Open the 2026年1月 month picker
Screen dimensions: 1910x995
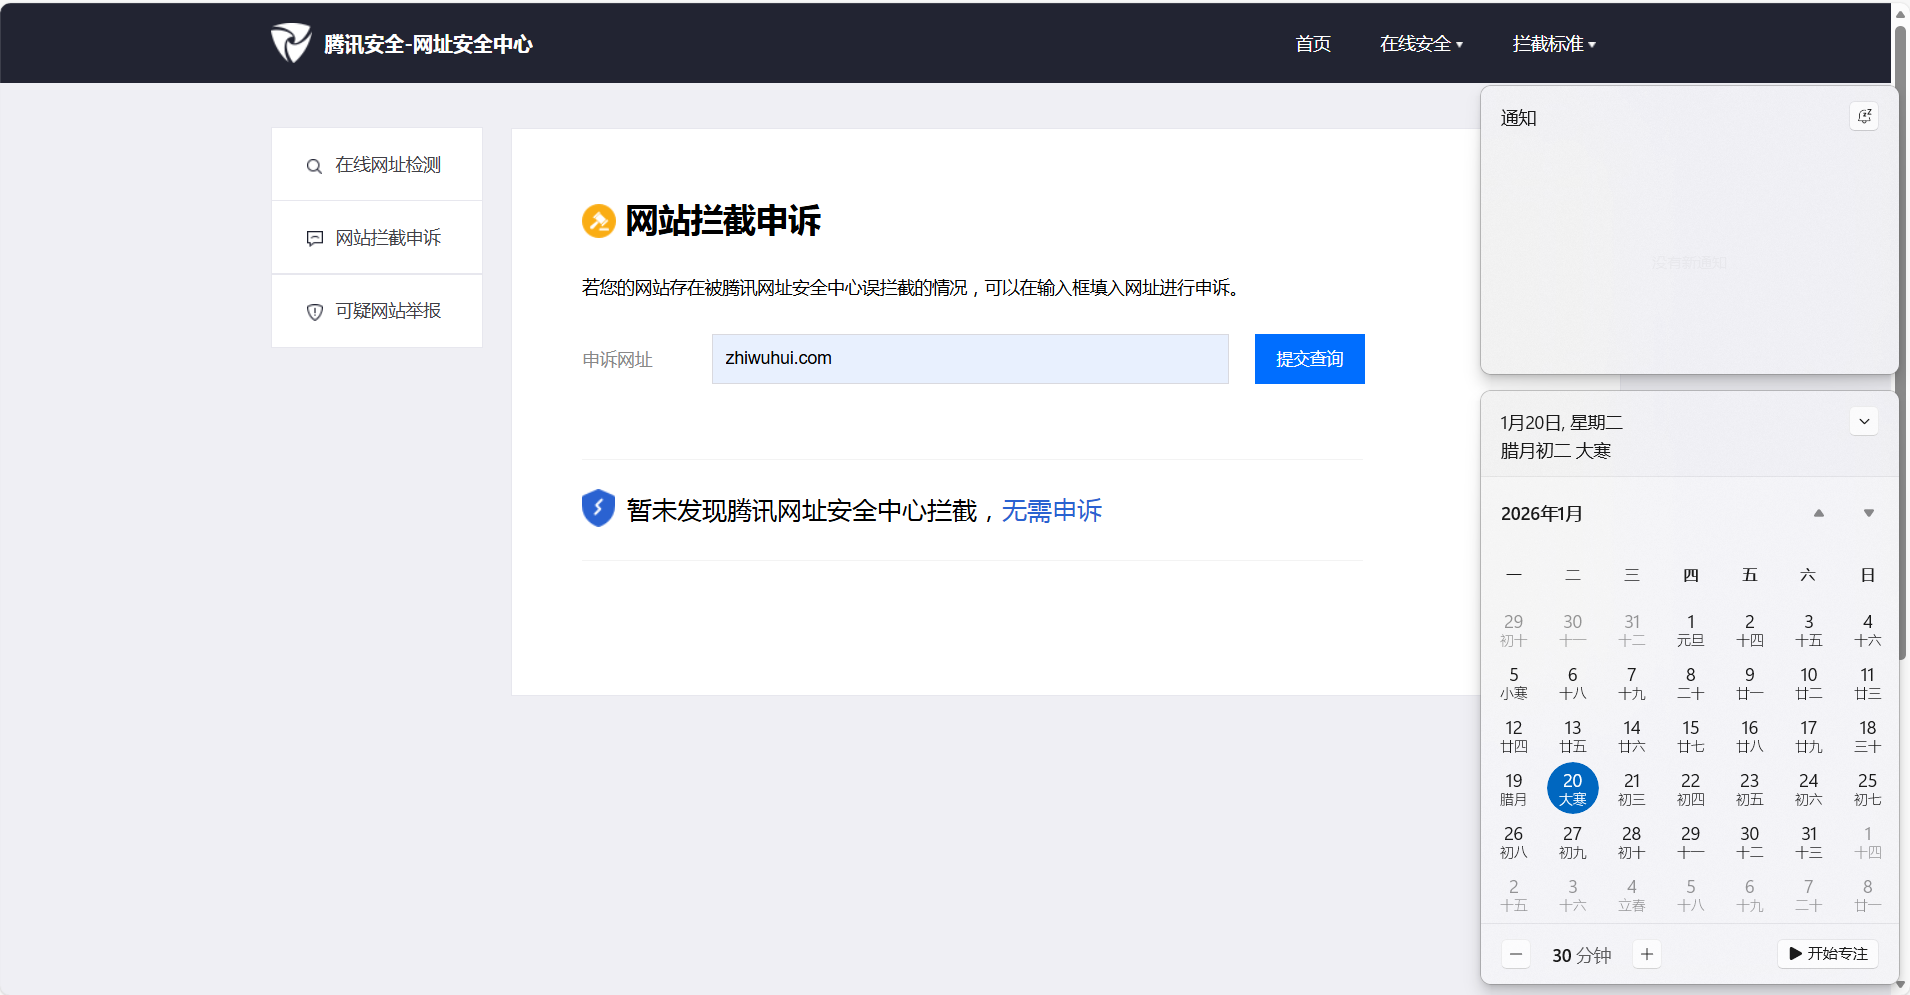pyautogui.click(x=1541, y=514)
